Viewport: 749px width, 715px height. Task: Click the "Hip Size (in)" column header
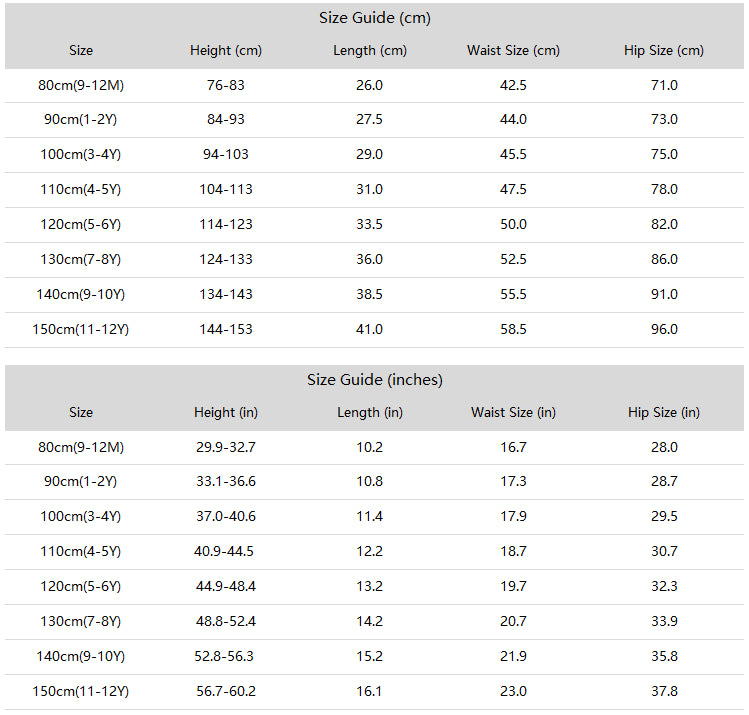pos(663,412)
